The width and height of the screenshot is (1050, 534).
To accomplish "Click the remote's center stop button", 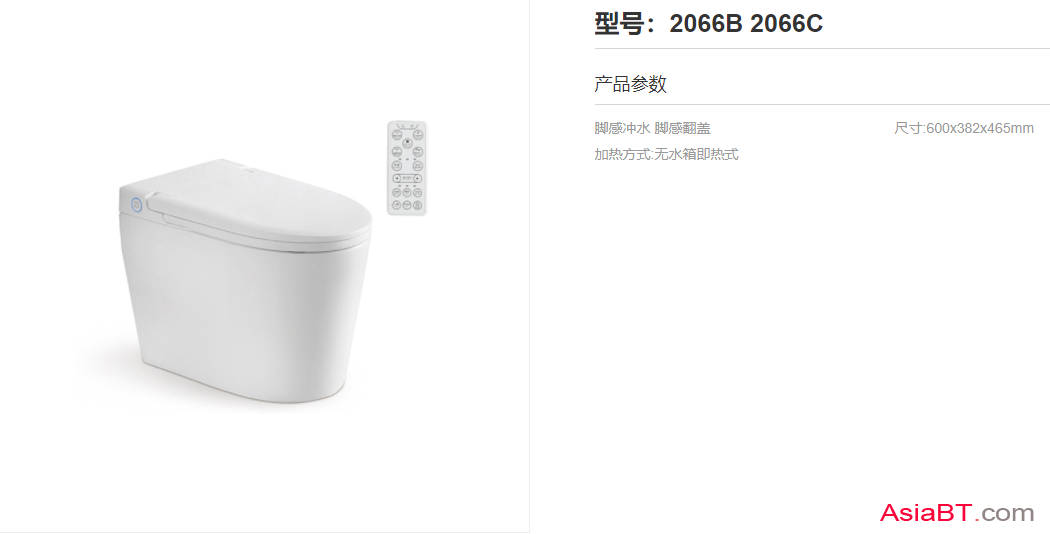I will tap(407, 143).
